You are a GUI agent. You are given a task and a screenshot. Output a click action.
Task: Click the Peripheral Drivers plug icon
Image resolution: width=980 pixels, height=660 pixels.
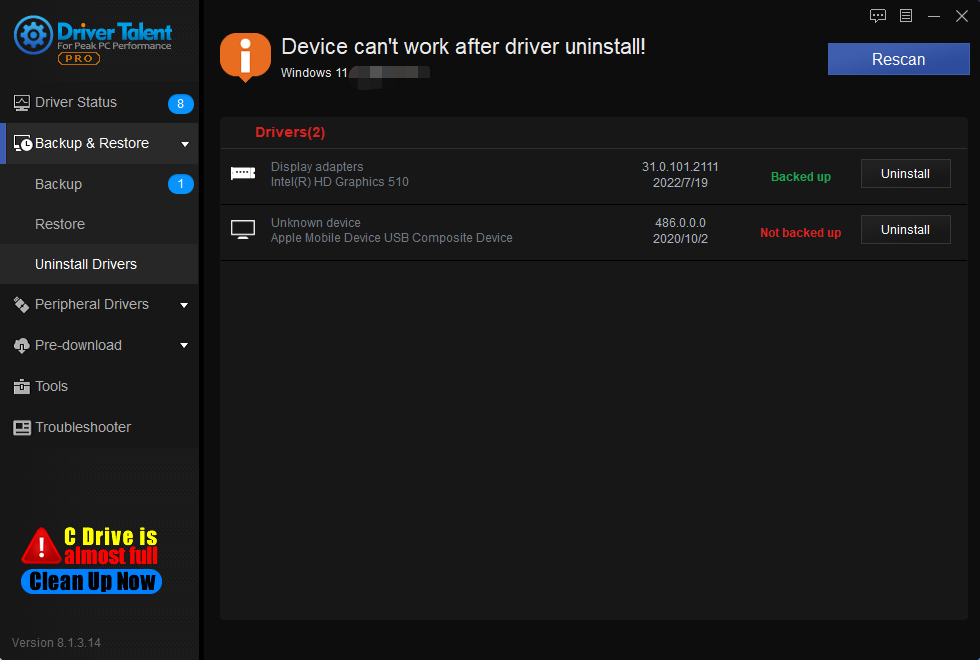coord(21,304)
